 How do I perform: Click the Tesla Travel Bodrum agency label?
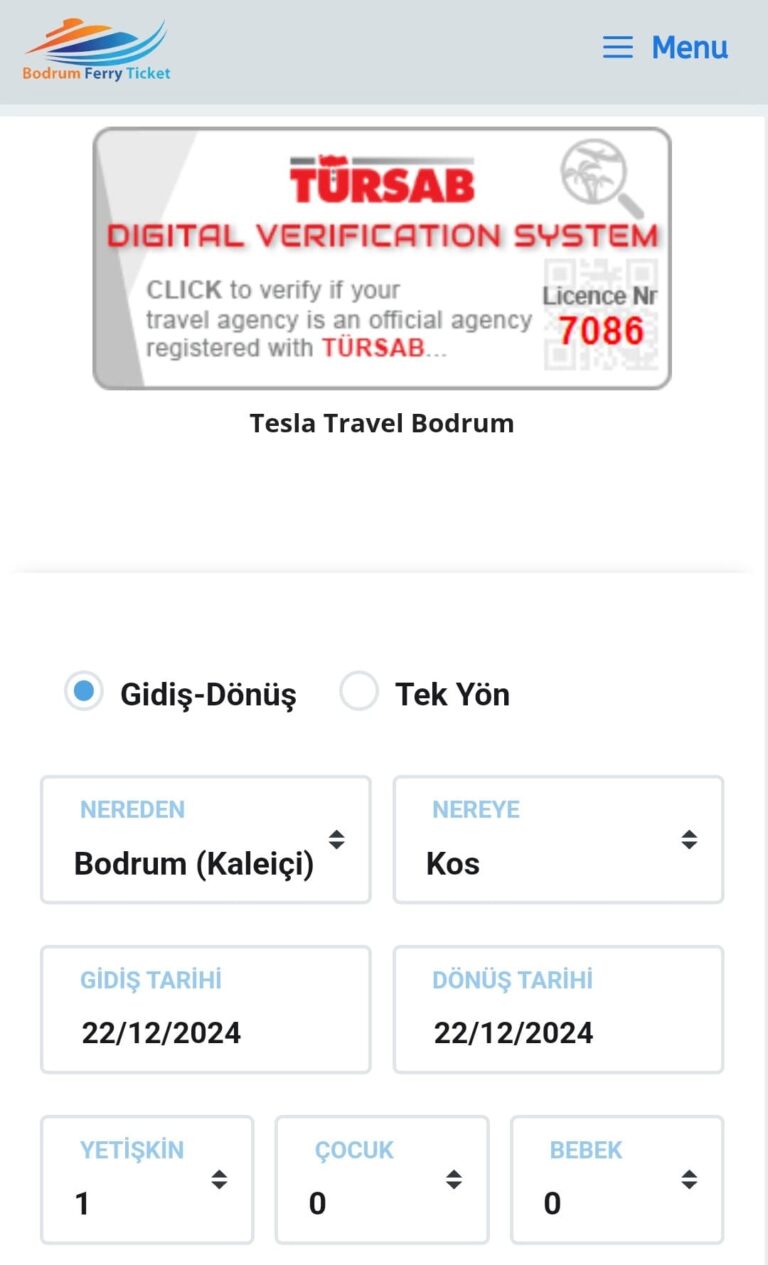coord(382,422)
